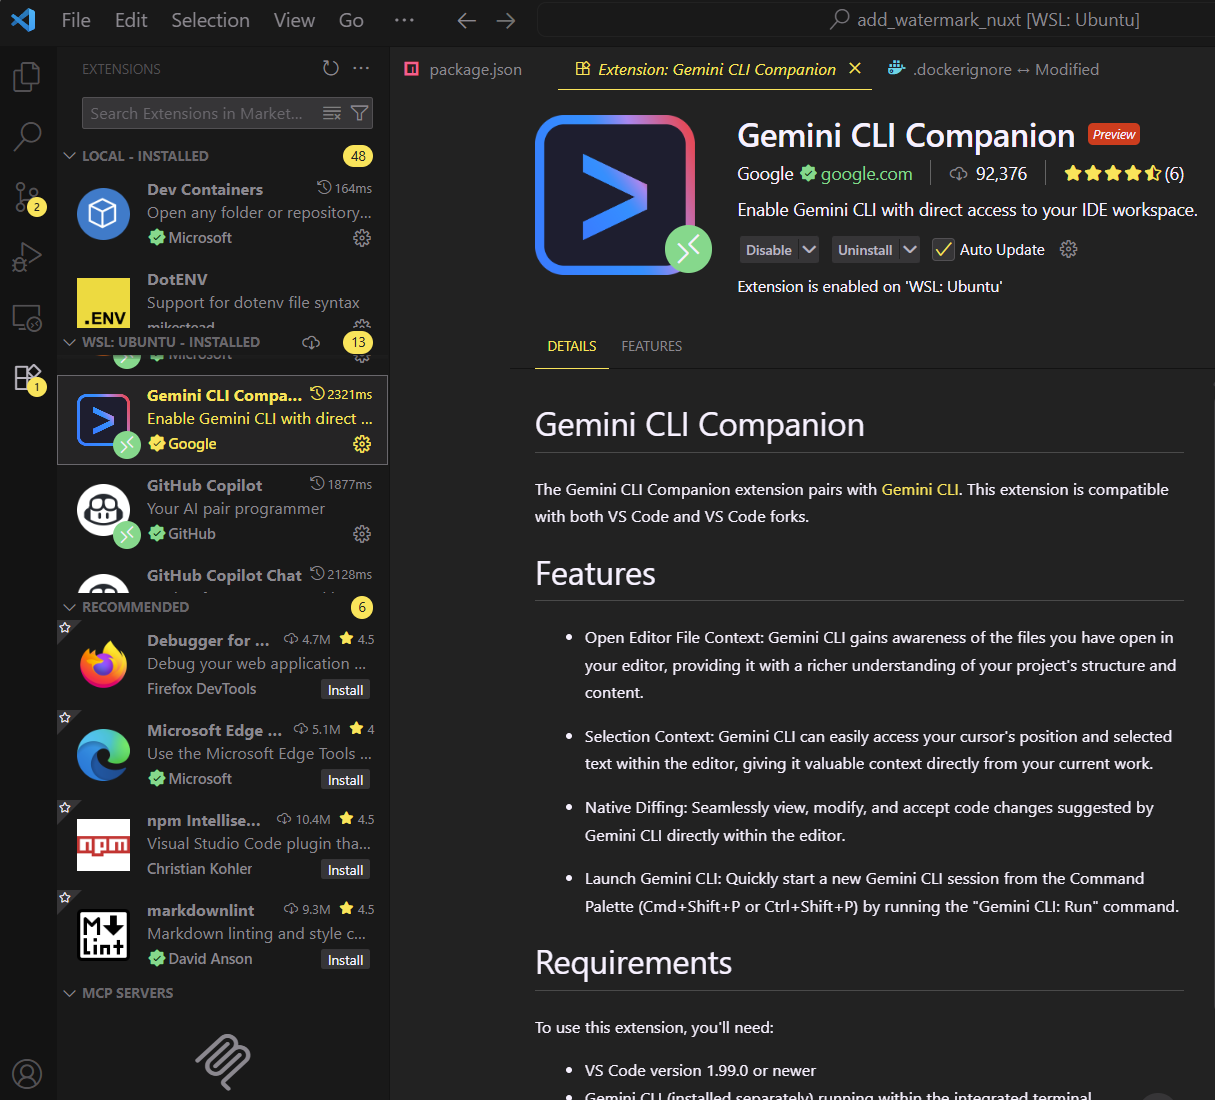
Task: Install Microsoft Edge Tools extension
Action: [x=346, y=780]
